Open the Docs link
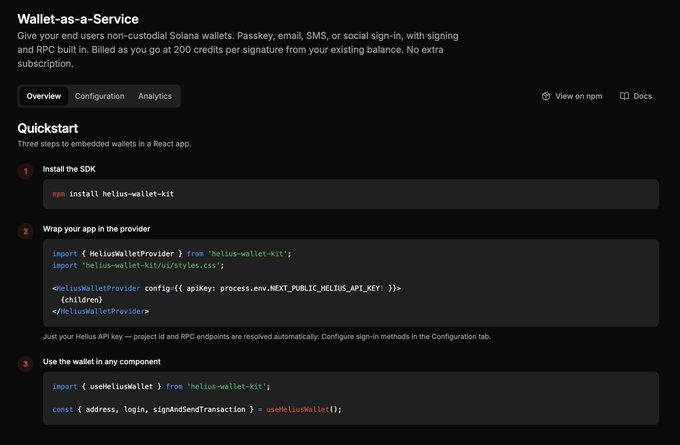 pos(636,96)
